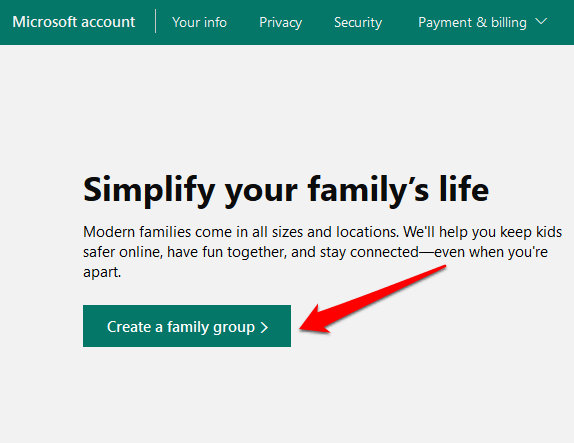This screenshot has height=443, width=574.
Task: Click the "have fun together" text
Action: pyautogui.click(x=227, y=252)
